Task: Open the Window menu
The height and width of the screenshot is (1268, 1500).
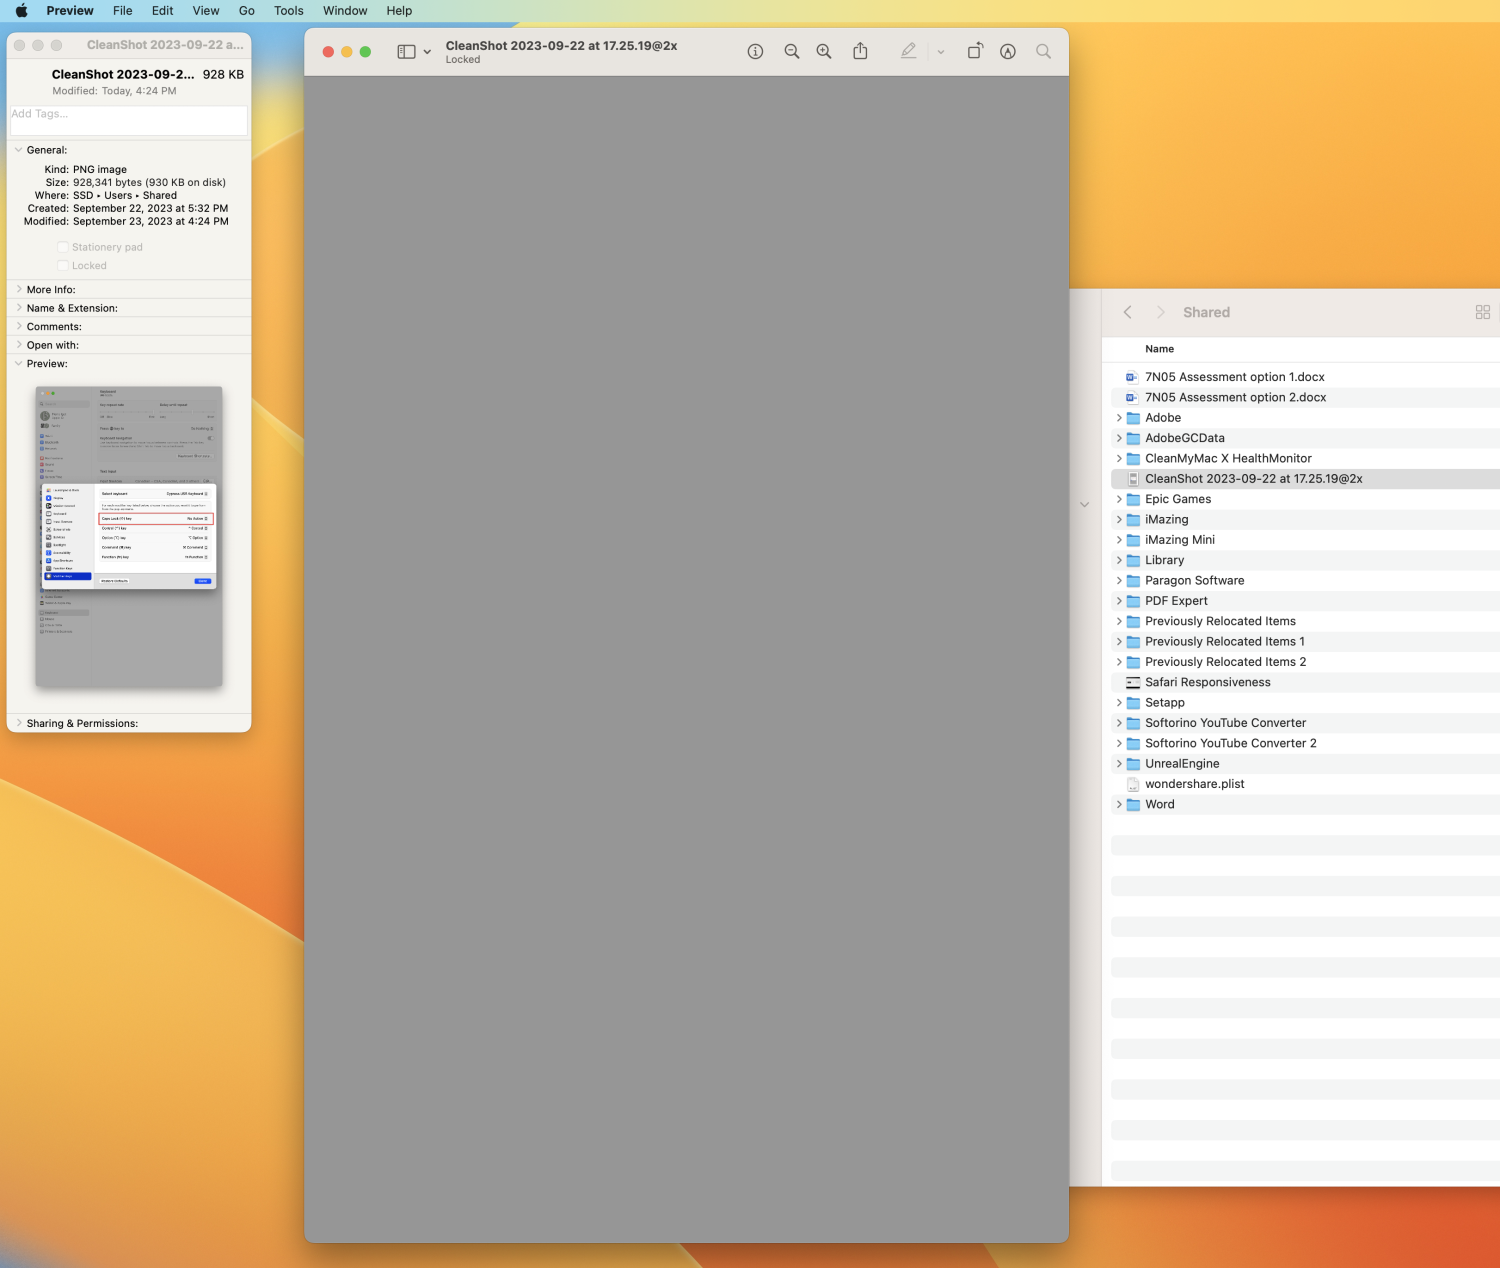Action: [344, 11]
